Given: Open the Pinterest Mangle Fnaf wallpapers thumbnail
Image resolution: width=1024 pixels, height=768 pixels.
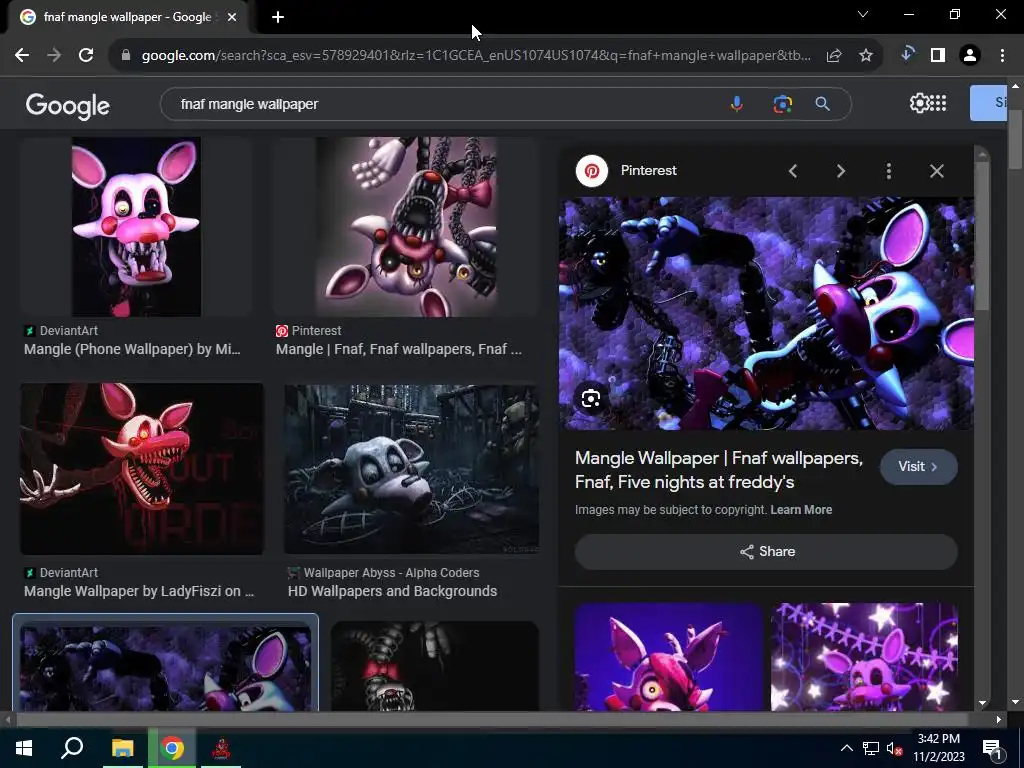Looking at the screenshot, I should [406, 227].
